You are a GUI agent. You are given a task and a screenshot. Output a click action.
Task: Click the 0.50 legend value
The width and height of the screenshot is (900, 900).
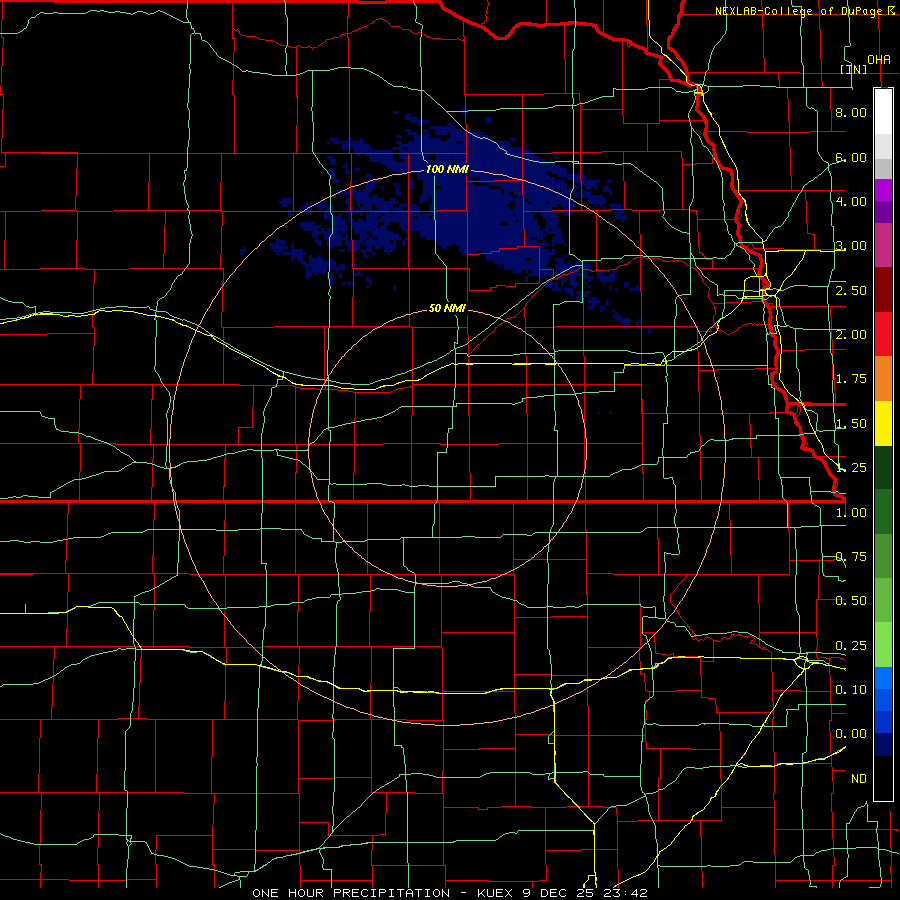click(x=851, y=601)
